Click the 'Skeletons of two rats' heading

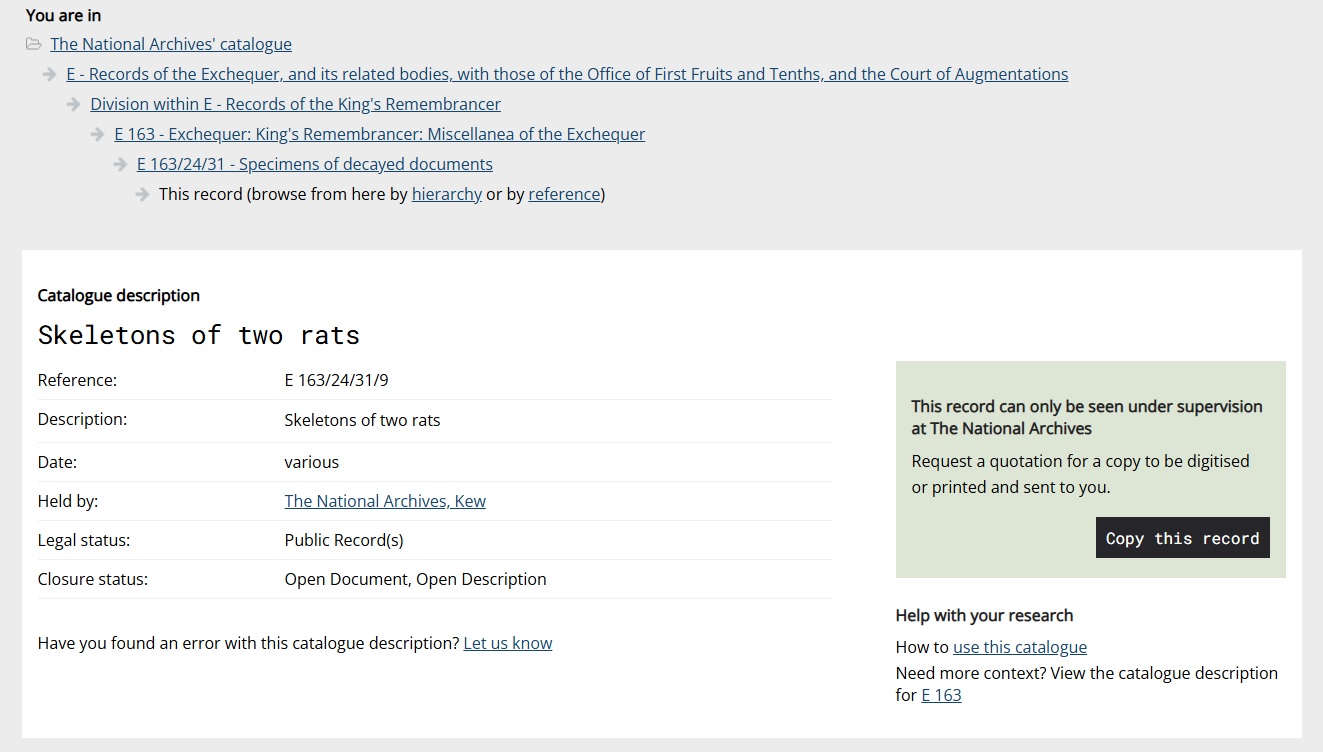[199, 335]
